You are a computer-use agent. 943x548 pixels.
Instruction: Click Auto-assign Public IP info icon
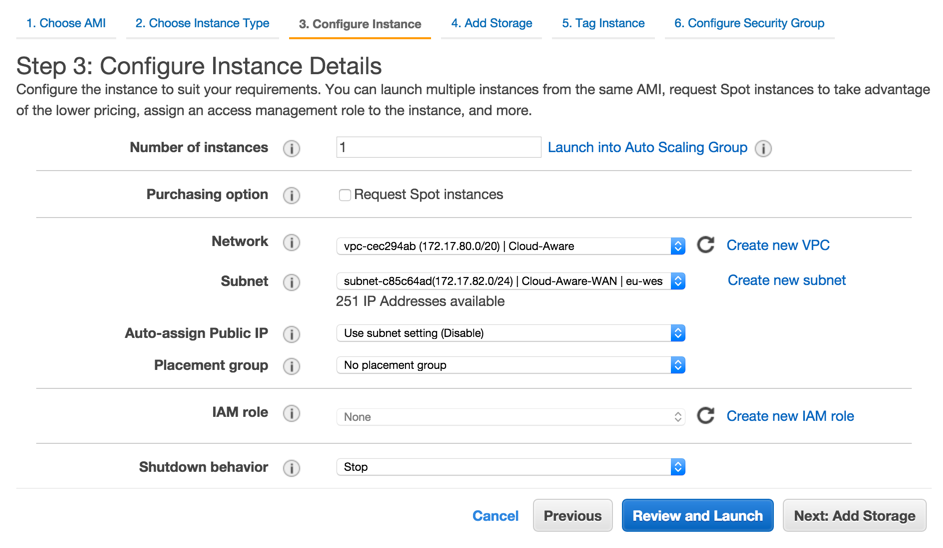click(x=291, y=335)
